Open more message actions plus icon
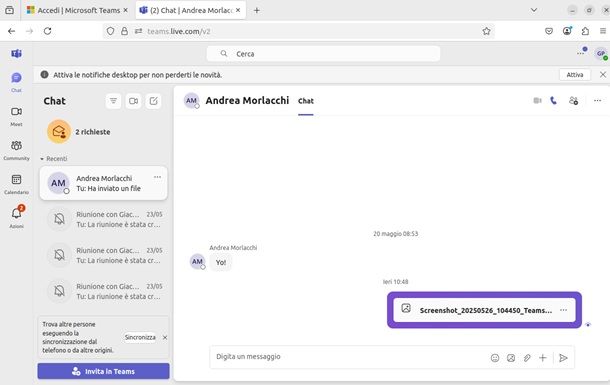 point(543,358)
